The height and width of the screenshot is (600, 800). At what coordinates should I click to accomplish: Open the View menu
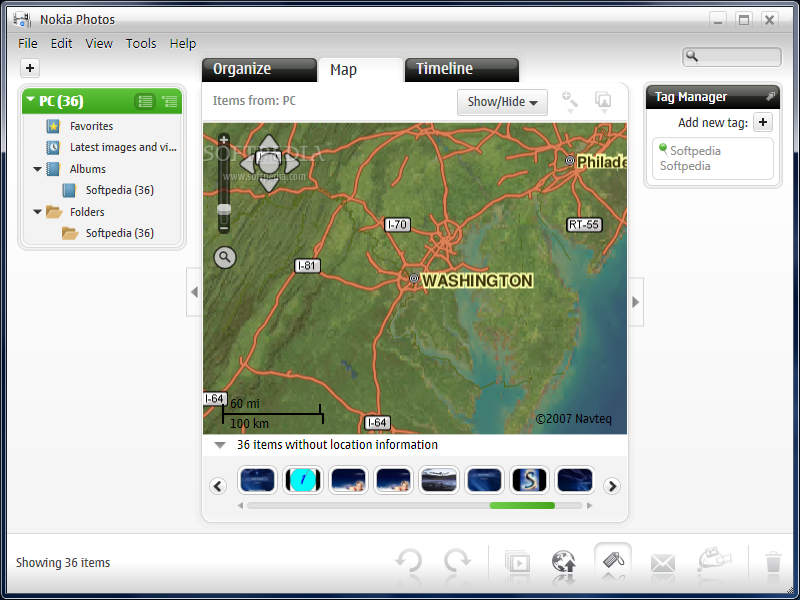[99, 44]
